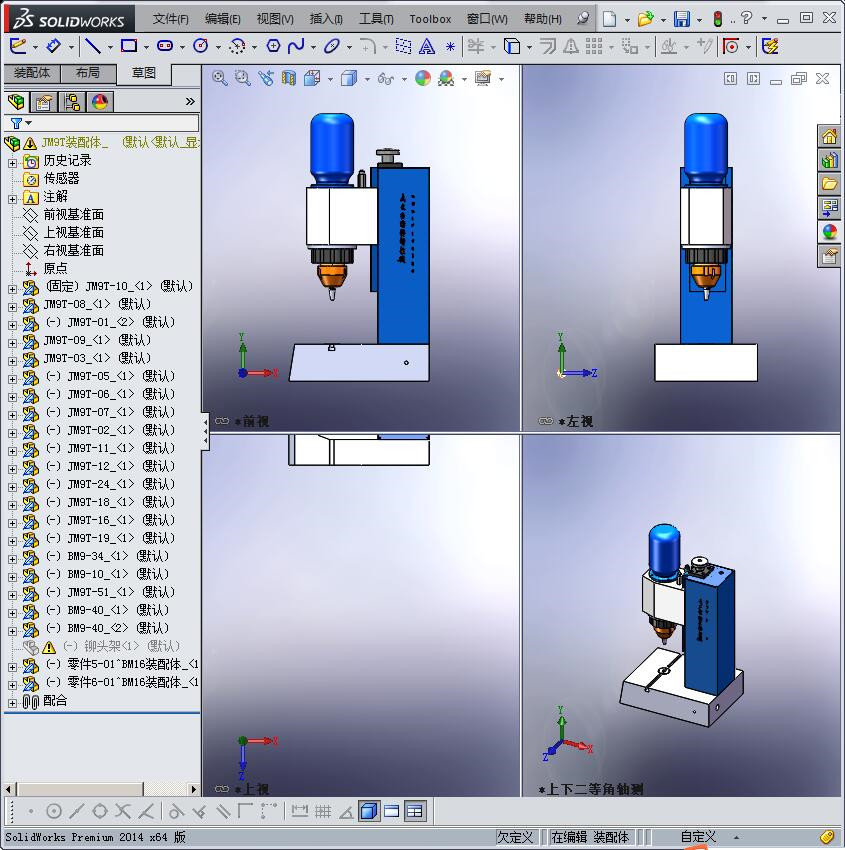Click the Previous View icon
The height and width of the screenshot is (850, 845).
point(266,79)
